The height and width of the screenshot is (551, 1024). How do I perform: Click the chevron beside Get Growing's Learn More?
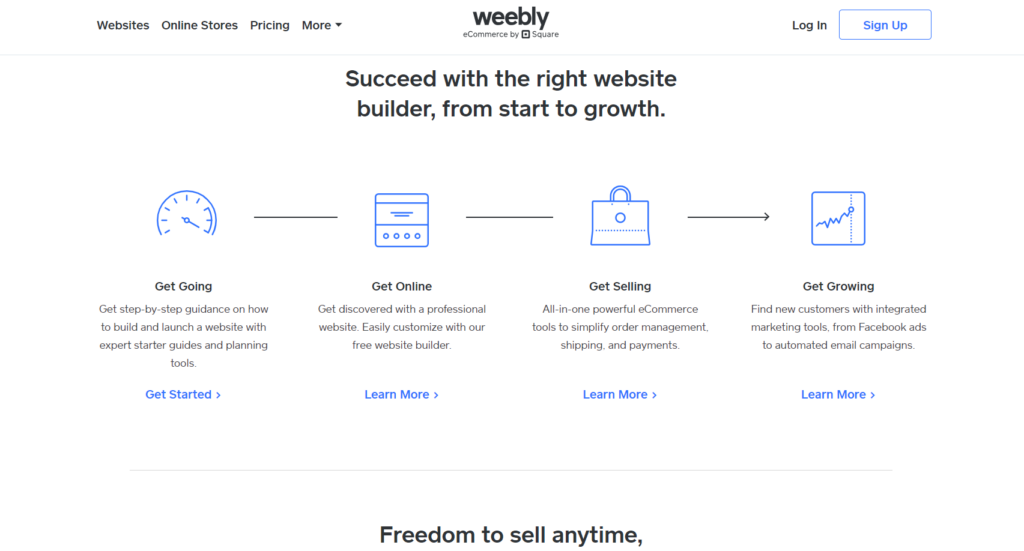[x=872, y=395]
